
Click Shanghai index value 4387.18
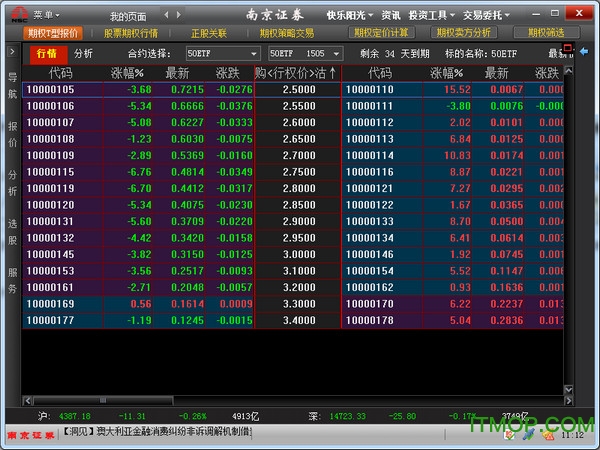(x=75, y=416)
